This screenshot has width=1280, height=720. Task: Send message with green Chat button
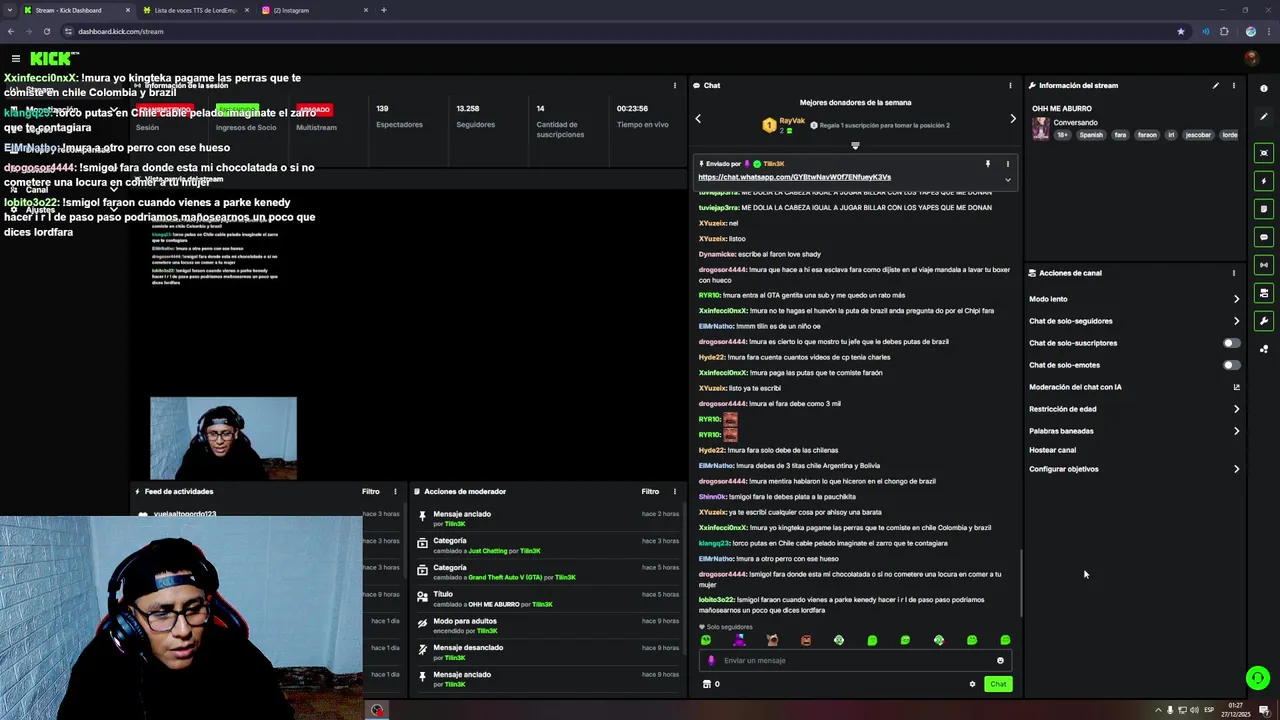998,684
